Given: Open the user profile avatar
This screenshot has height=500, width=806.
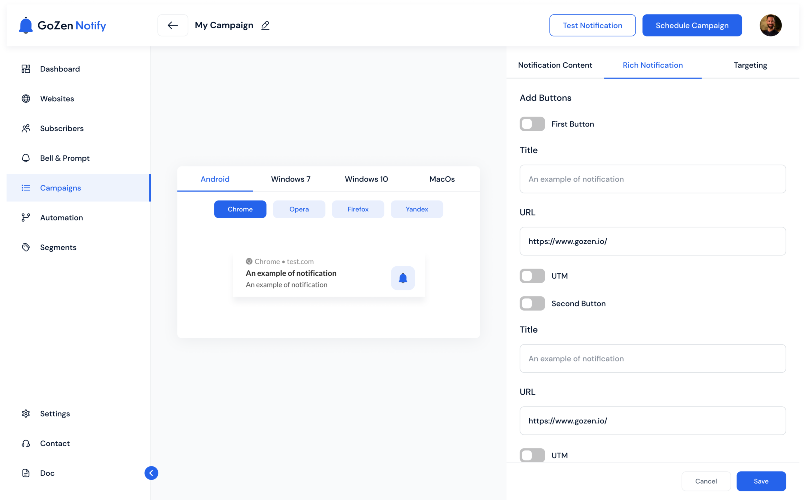Looking at the screenshot, I should [771, 25].
